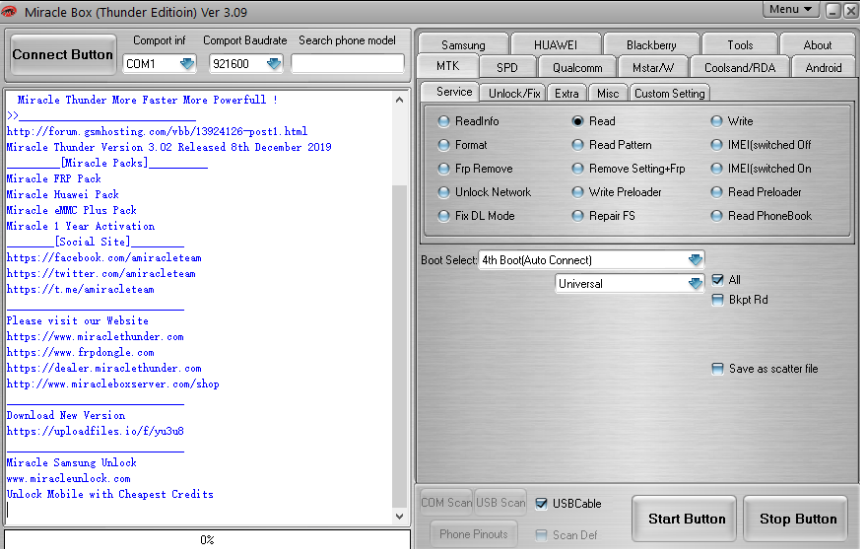This screenshot has width=860, height=549.
Task: Click the facebook.com/amiracleteam link
Action: coord(104,257)
